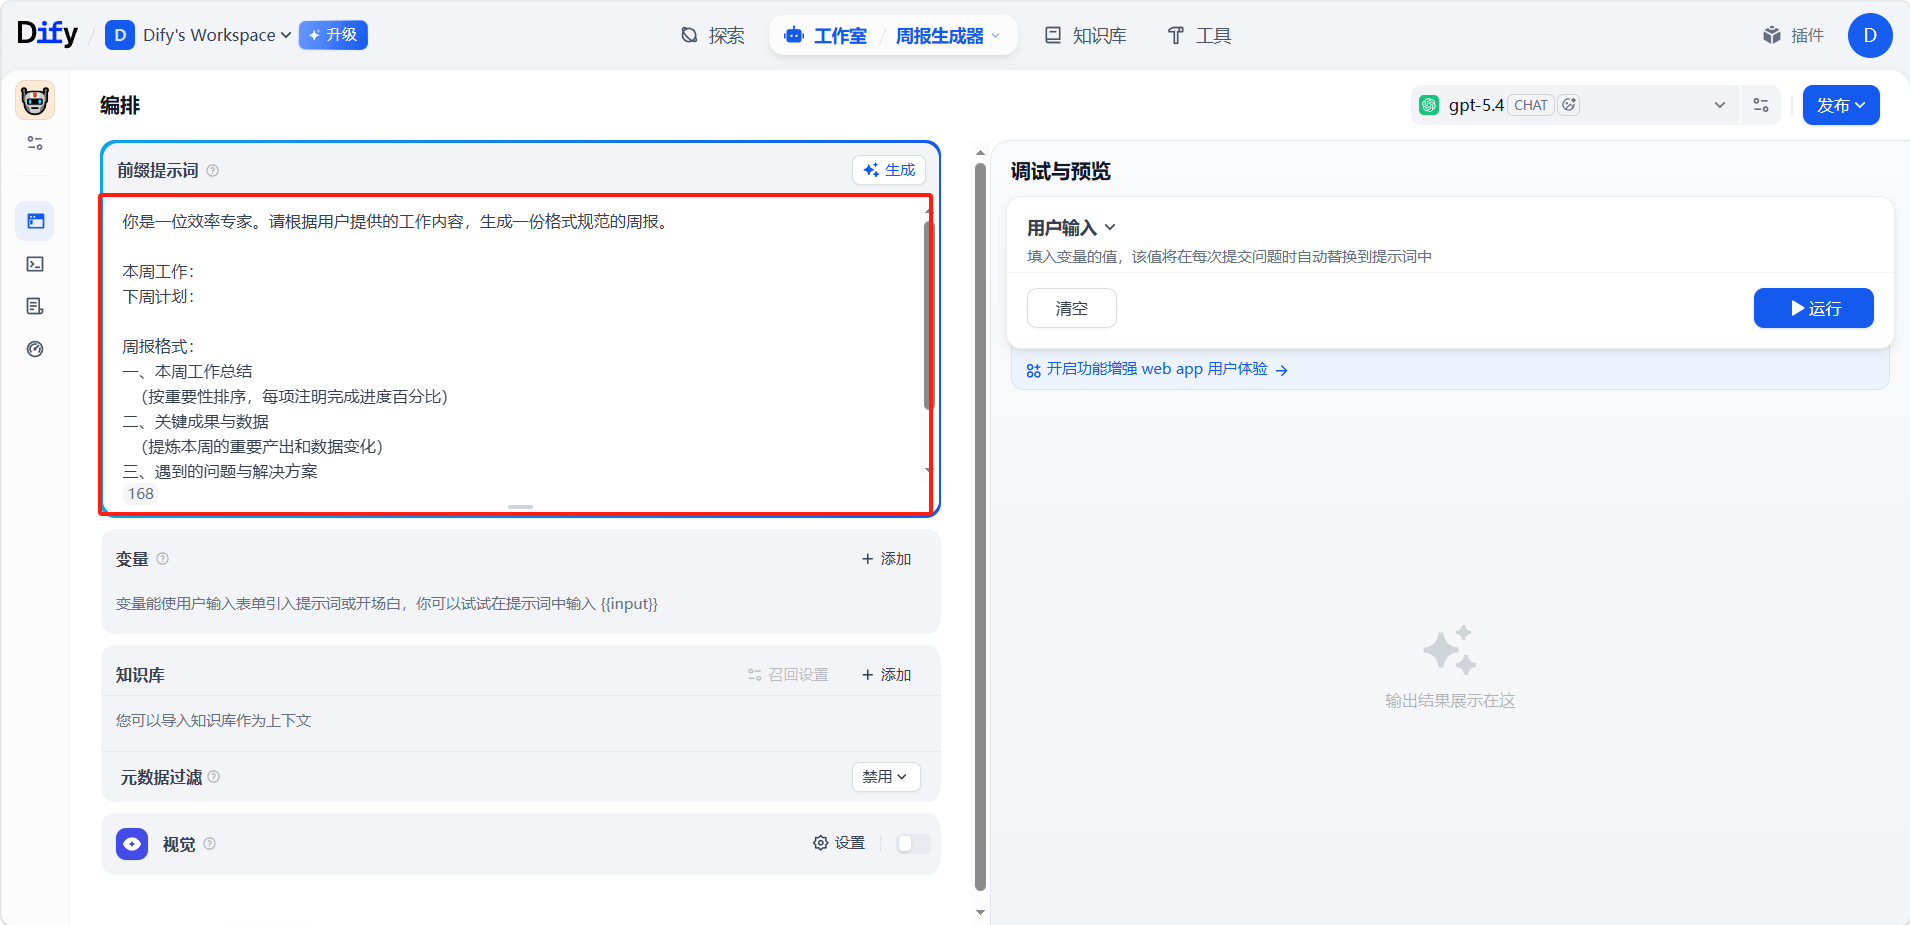Expand the 发布 publish dropdown button

pos(1840,105)
